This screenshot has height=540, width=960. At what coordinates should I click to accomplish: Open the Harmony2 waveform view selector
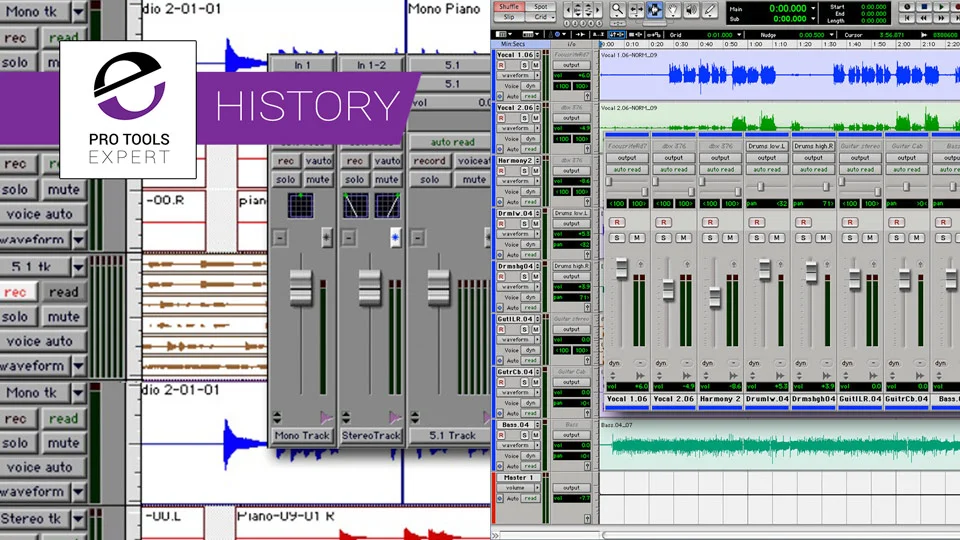[x=519, y=181]
